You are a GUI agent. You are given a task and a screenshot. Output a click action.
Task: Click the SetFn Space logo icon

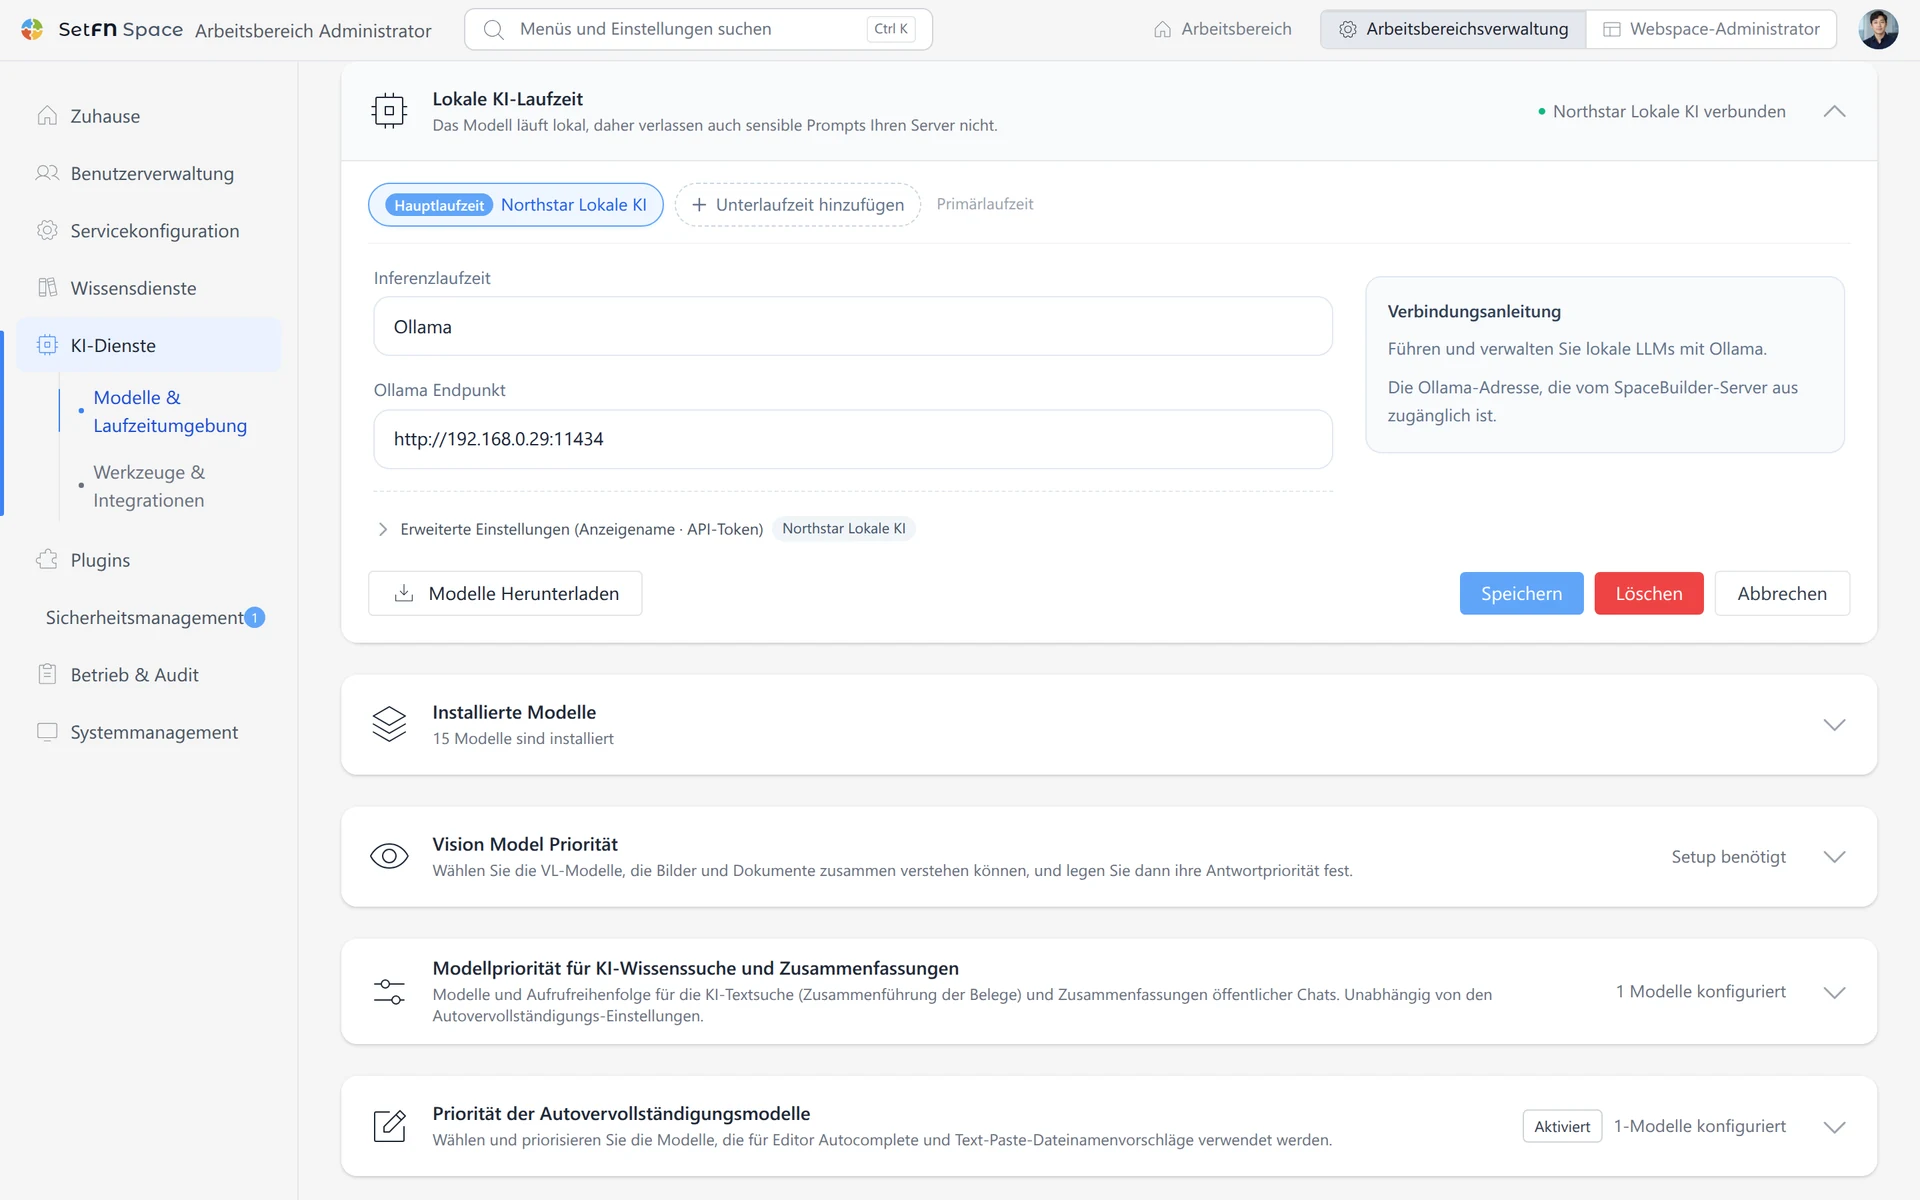click(x=32, y=29)
